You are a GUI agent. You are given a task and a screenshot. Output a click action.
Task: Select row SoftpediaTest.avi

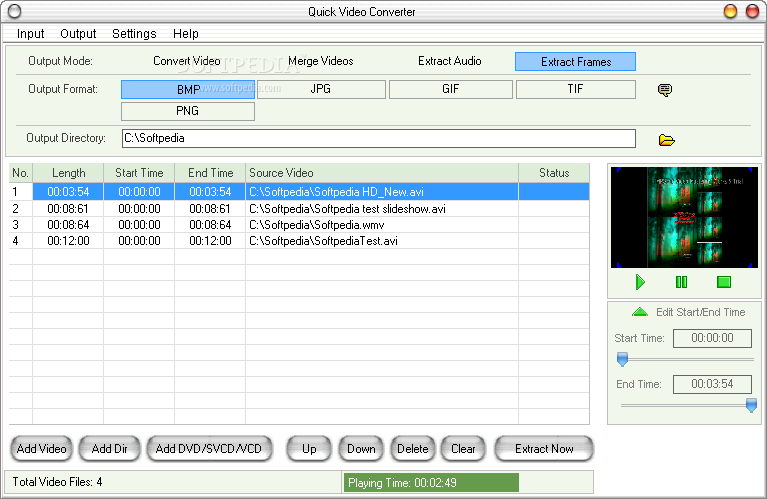299,241
